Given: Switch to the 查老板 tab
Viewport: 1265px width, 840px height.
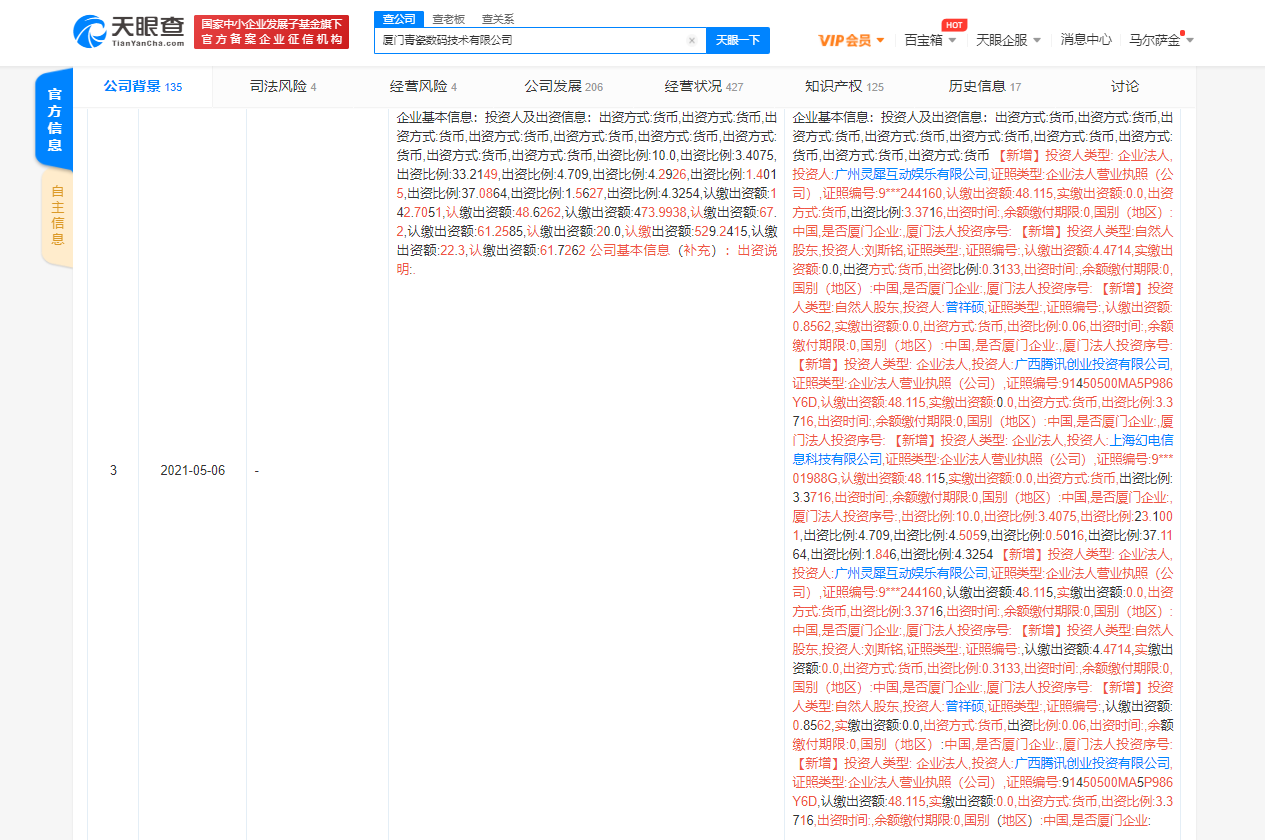Looking at the screenshot, I should click(x=447, y=18).
